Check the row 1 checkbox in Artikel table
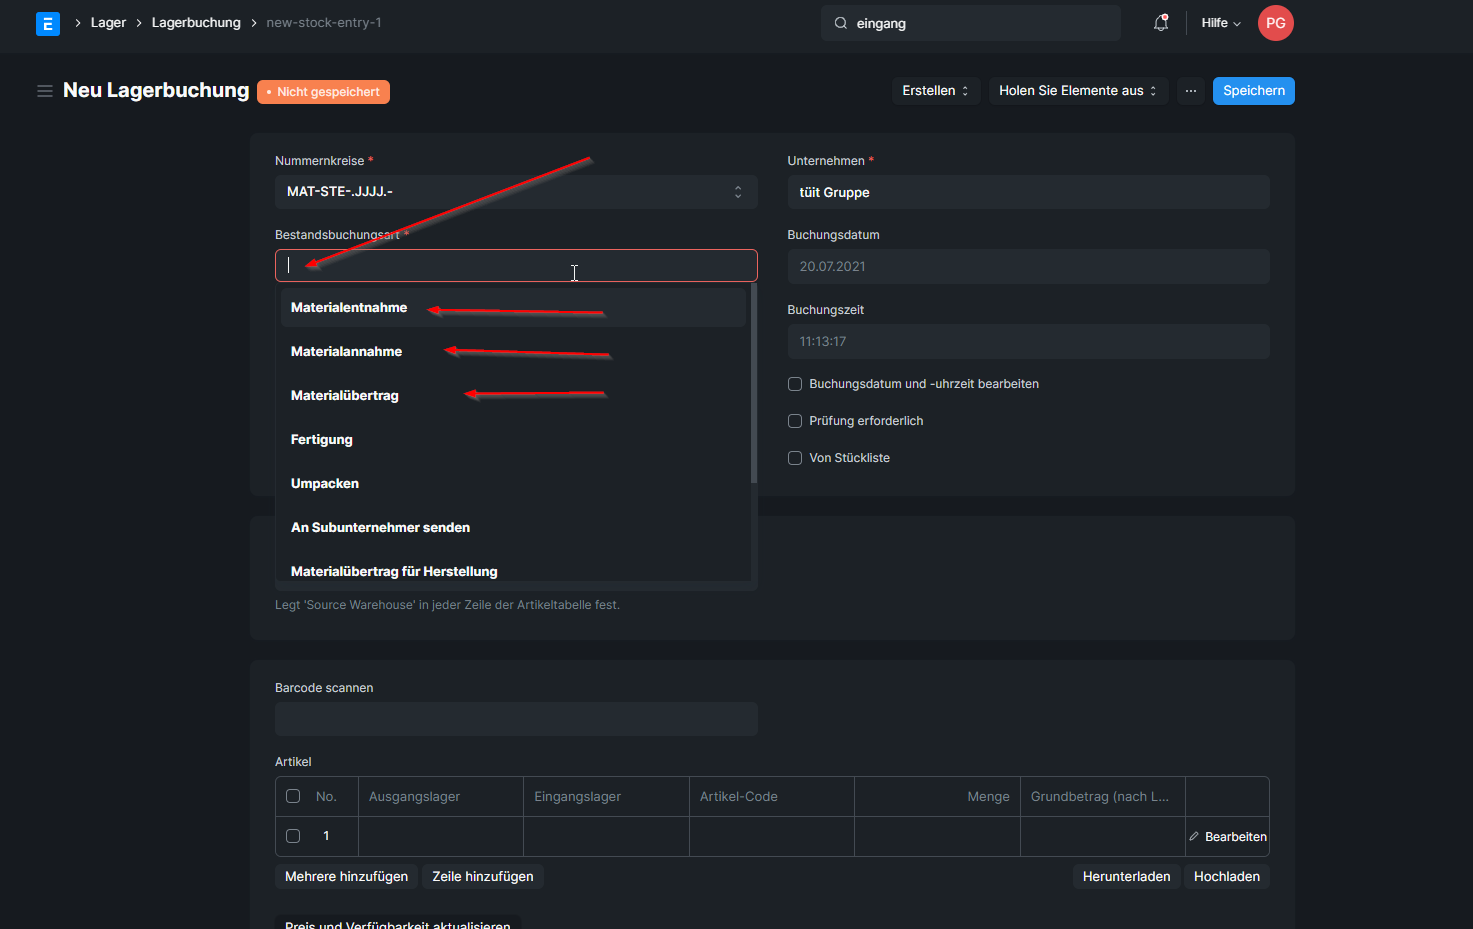This screenshot has width=1473, height=929. click(x=293, y=836)
